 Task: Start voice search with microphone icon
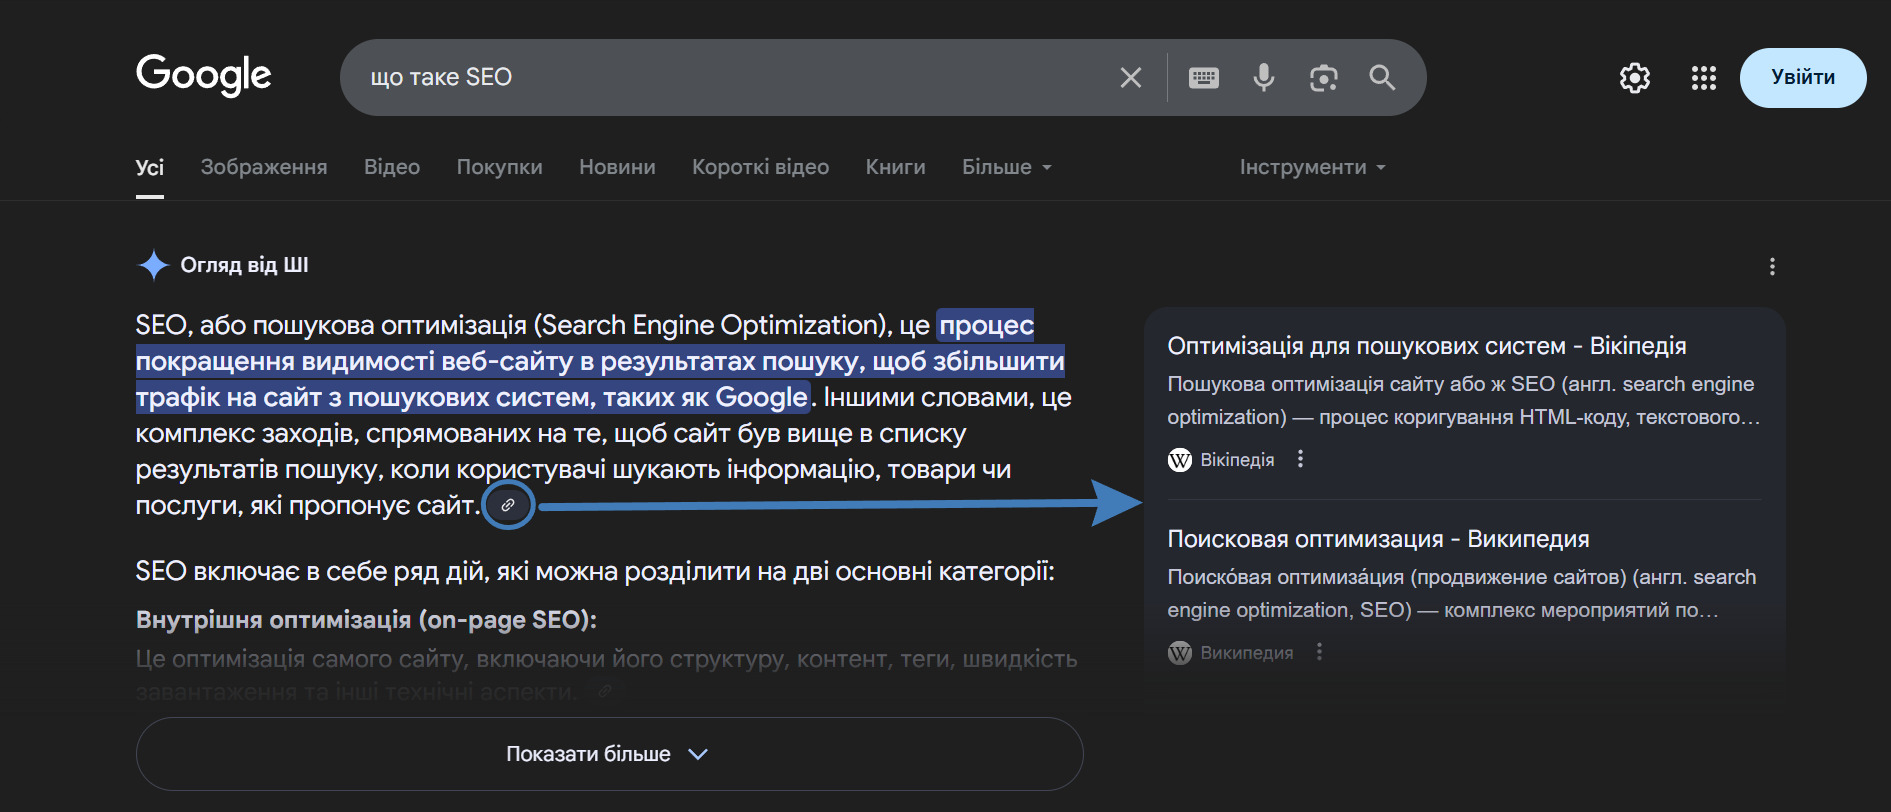pyautogui.click(x=1264, y=78)
